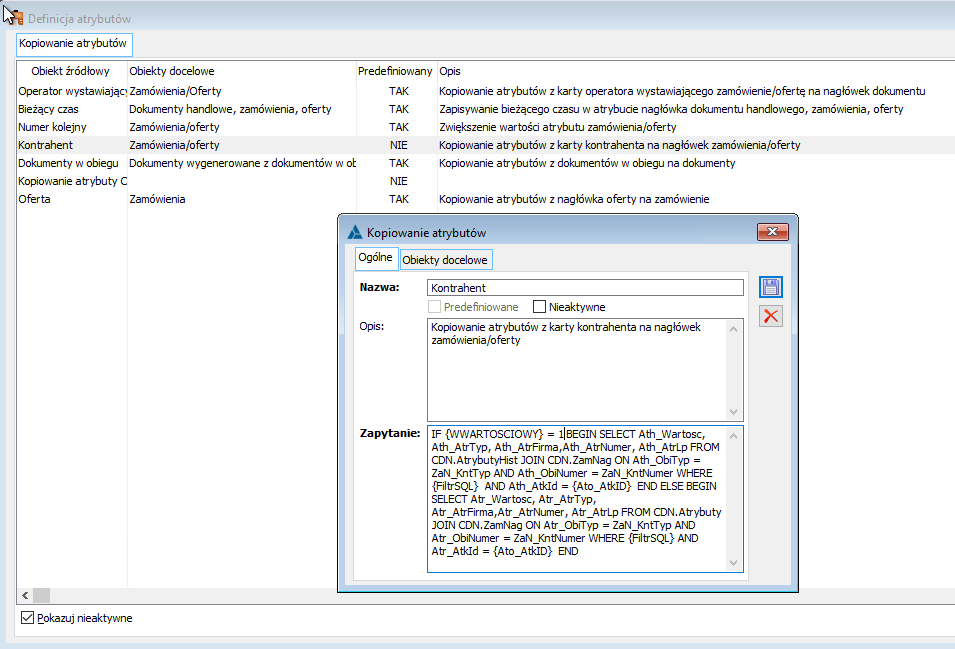Image resolution: width=955 pixels, height=649 pixels.
Task: Click the Predefiniowany column header
Action: coord(395,71)
